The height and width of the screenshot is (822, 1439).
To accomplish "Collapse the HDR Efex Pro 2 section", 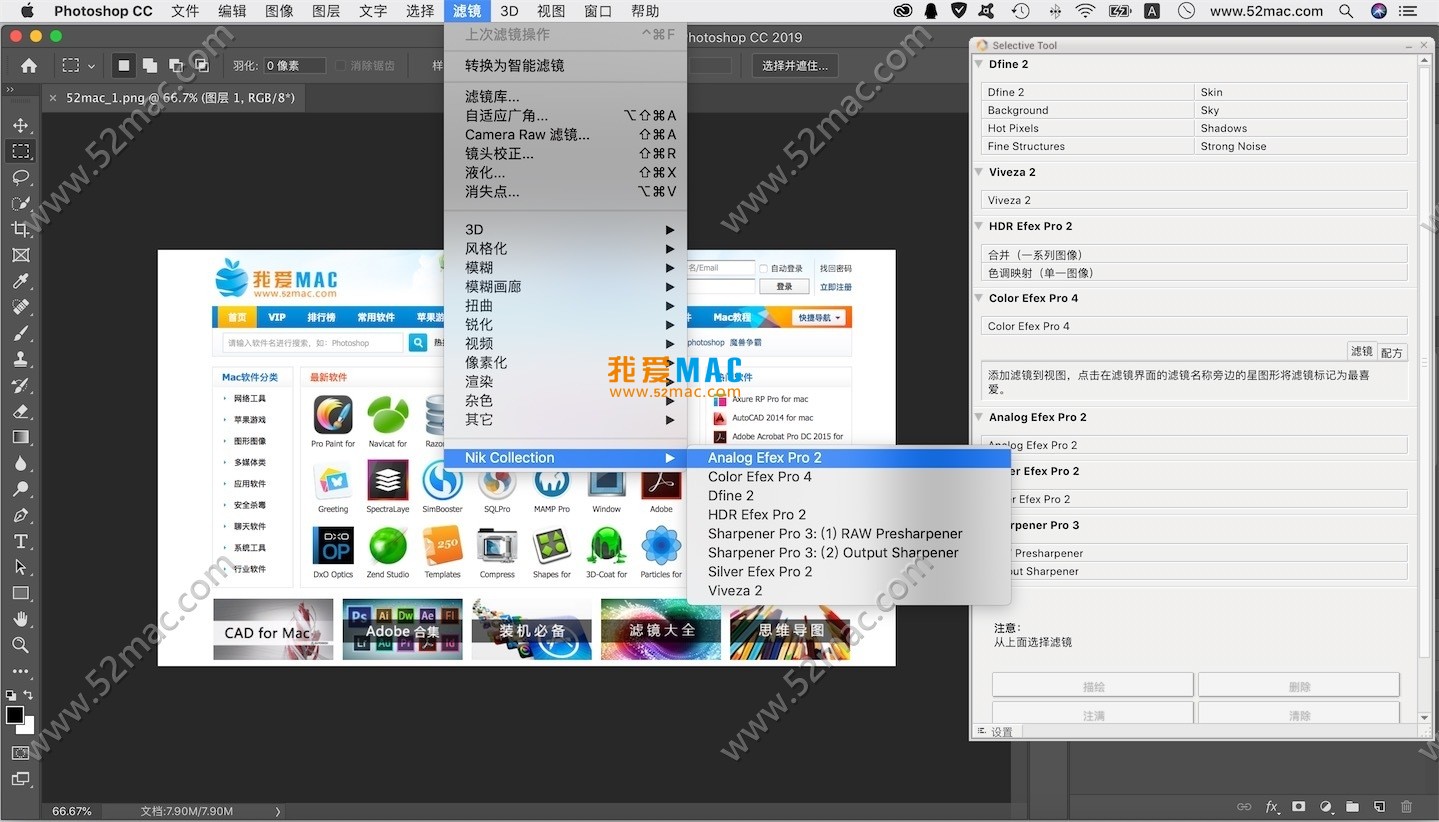I will point(980,226).
